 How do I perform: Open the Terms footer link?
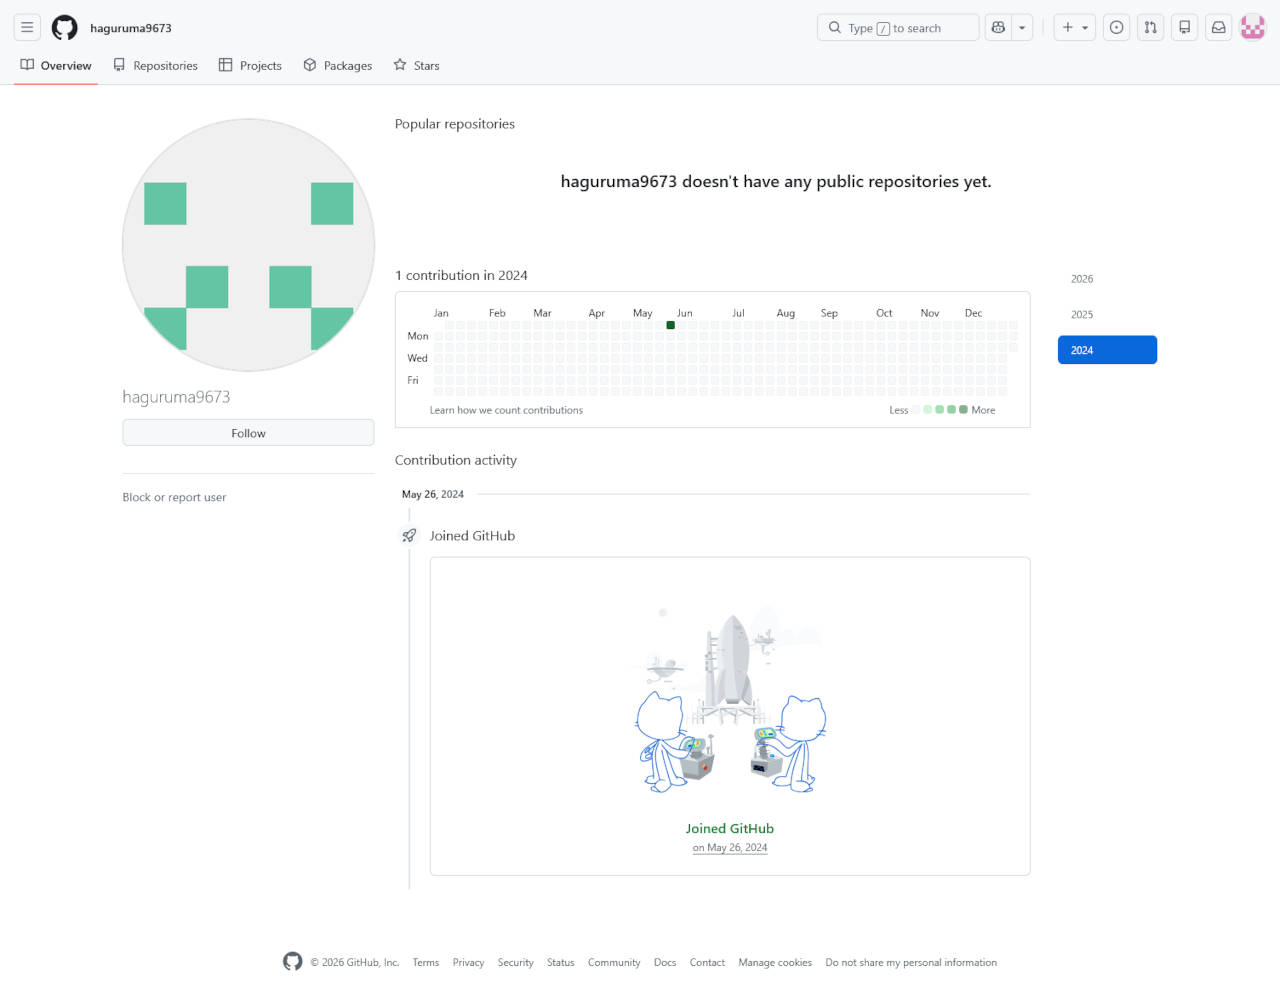coord(426,963)
